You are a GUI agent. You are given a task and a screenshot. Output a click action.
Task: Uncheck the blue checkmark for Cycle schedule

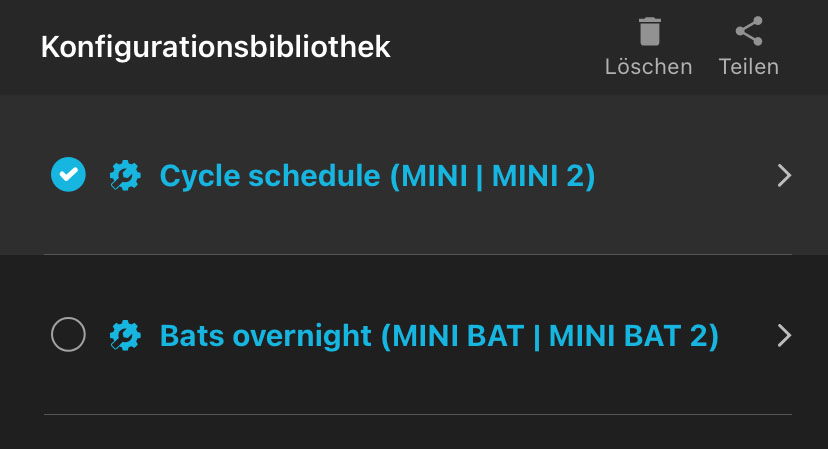[68, 175]
